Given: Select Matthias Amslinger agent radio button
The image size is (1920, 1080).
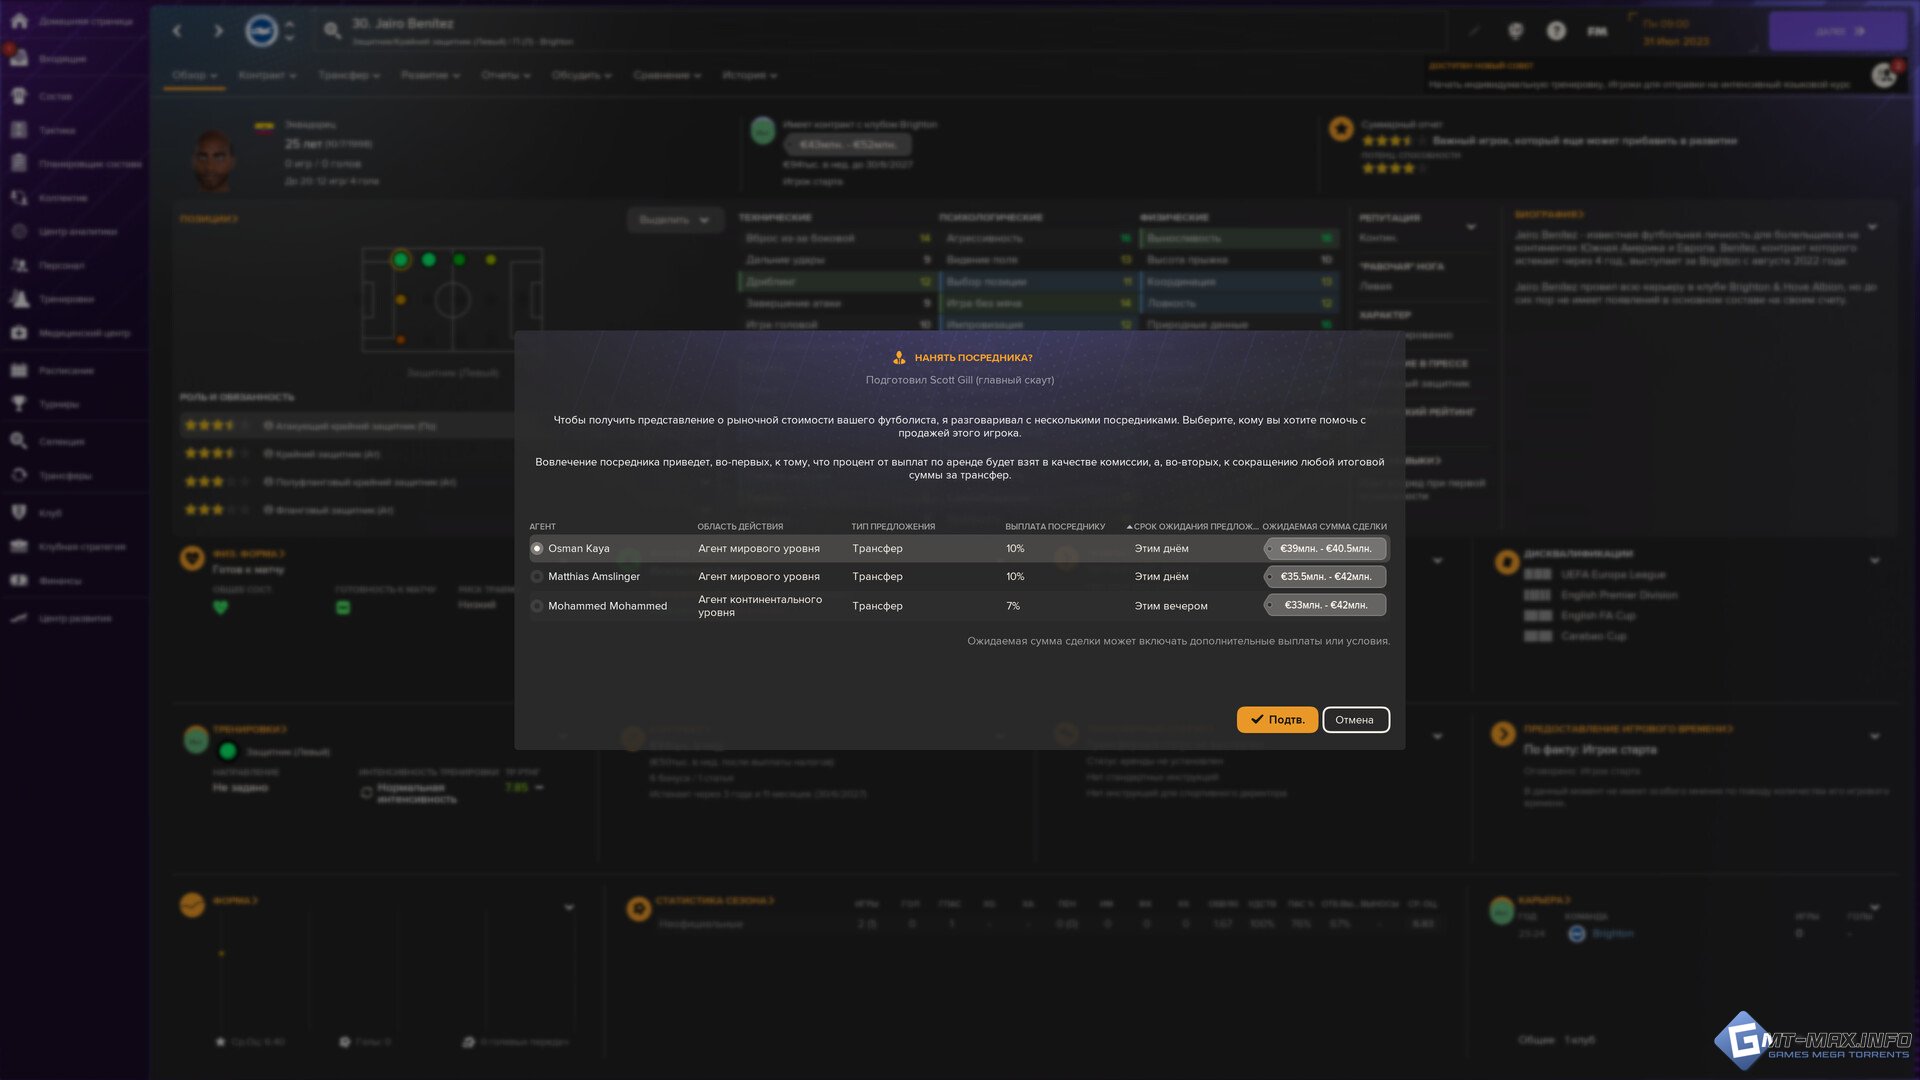Looking at the screenshot, I should pos(537,577).
